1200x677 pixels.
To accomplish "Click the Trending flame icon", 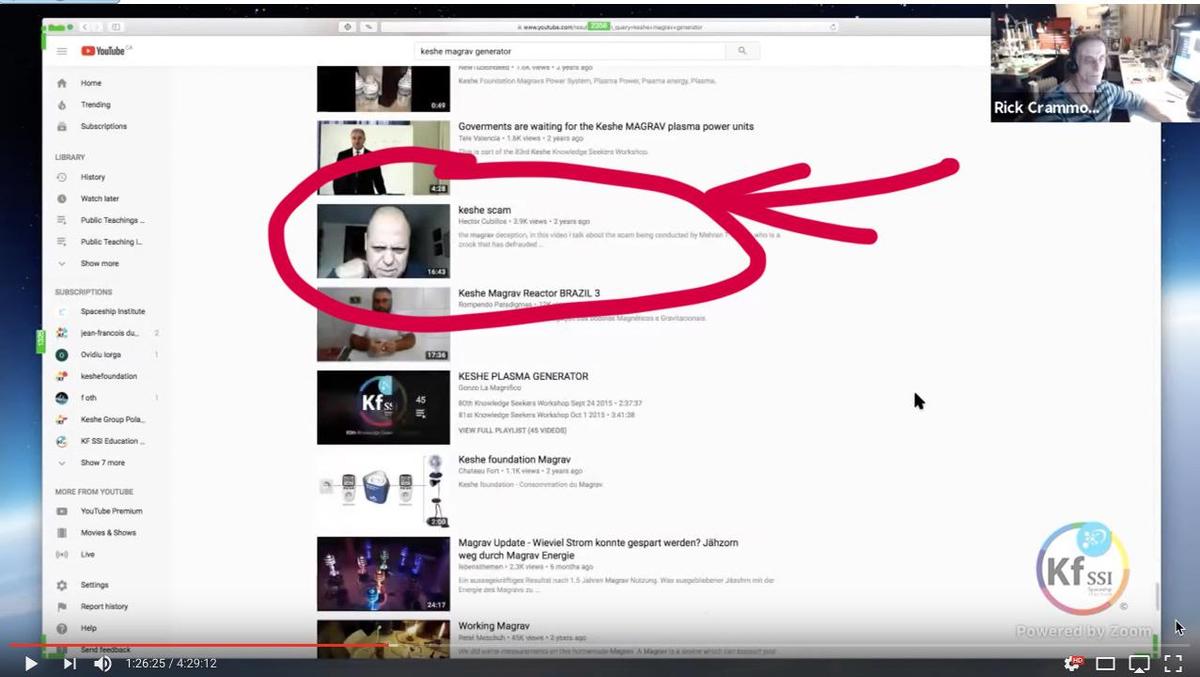I will pyautogui.click(x=62, y=105).
